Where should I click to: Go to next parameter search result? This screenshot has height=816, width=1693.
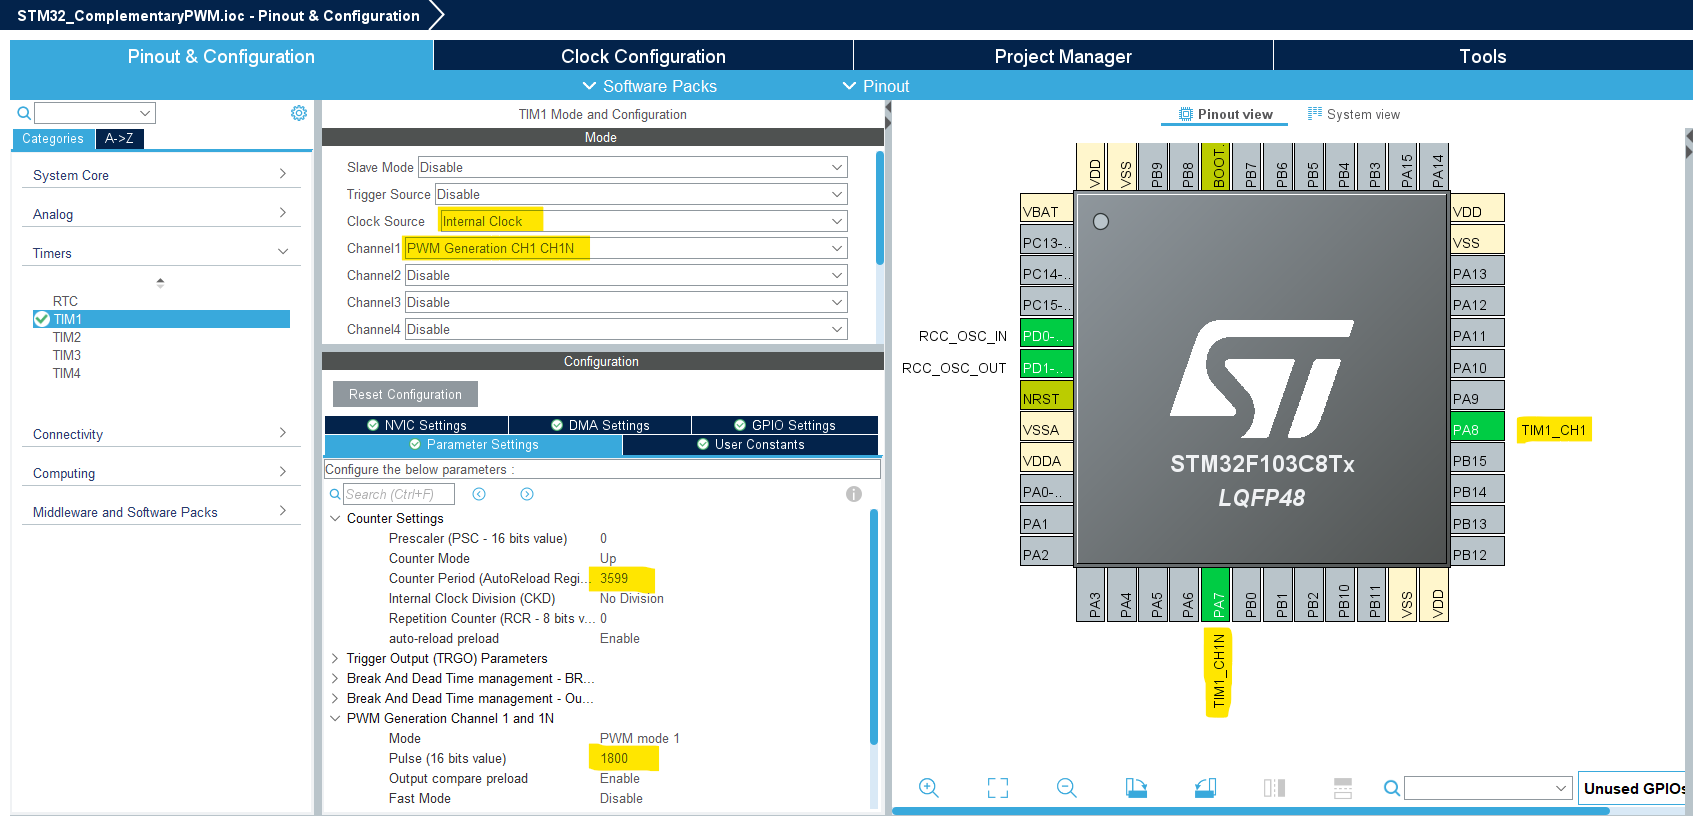click(527, 494)
